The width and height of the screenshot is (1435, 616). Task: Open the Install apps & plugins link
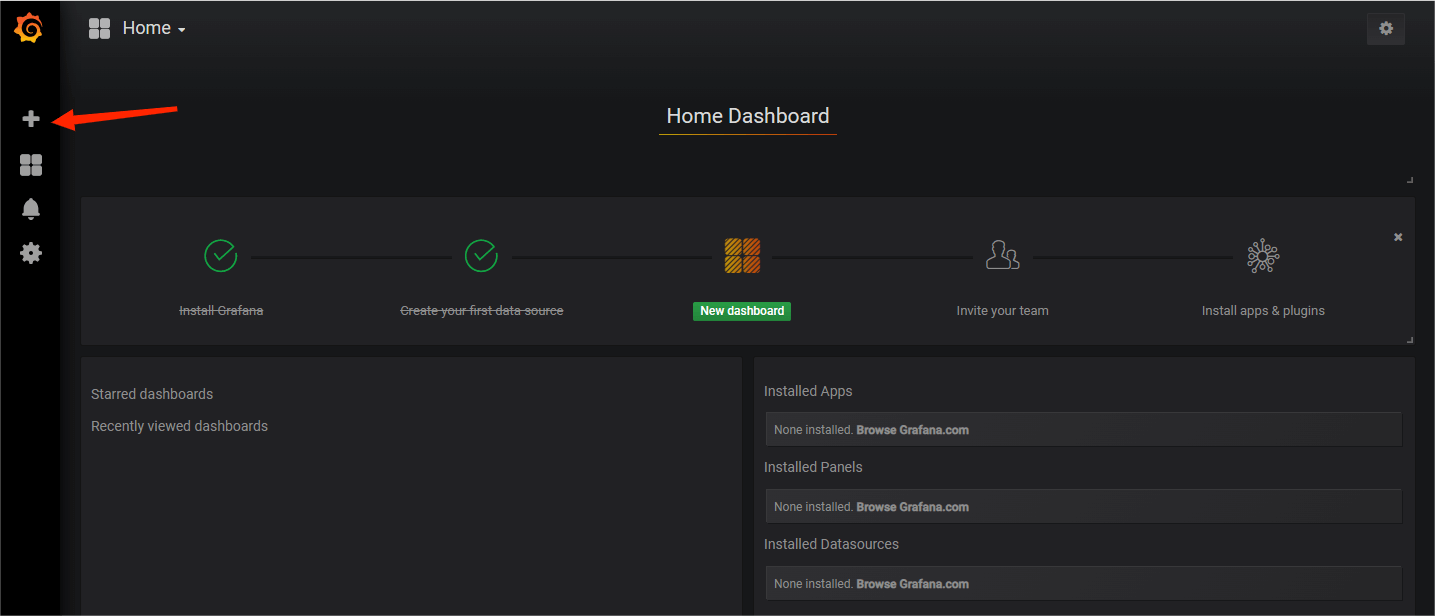point(1263,311)
